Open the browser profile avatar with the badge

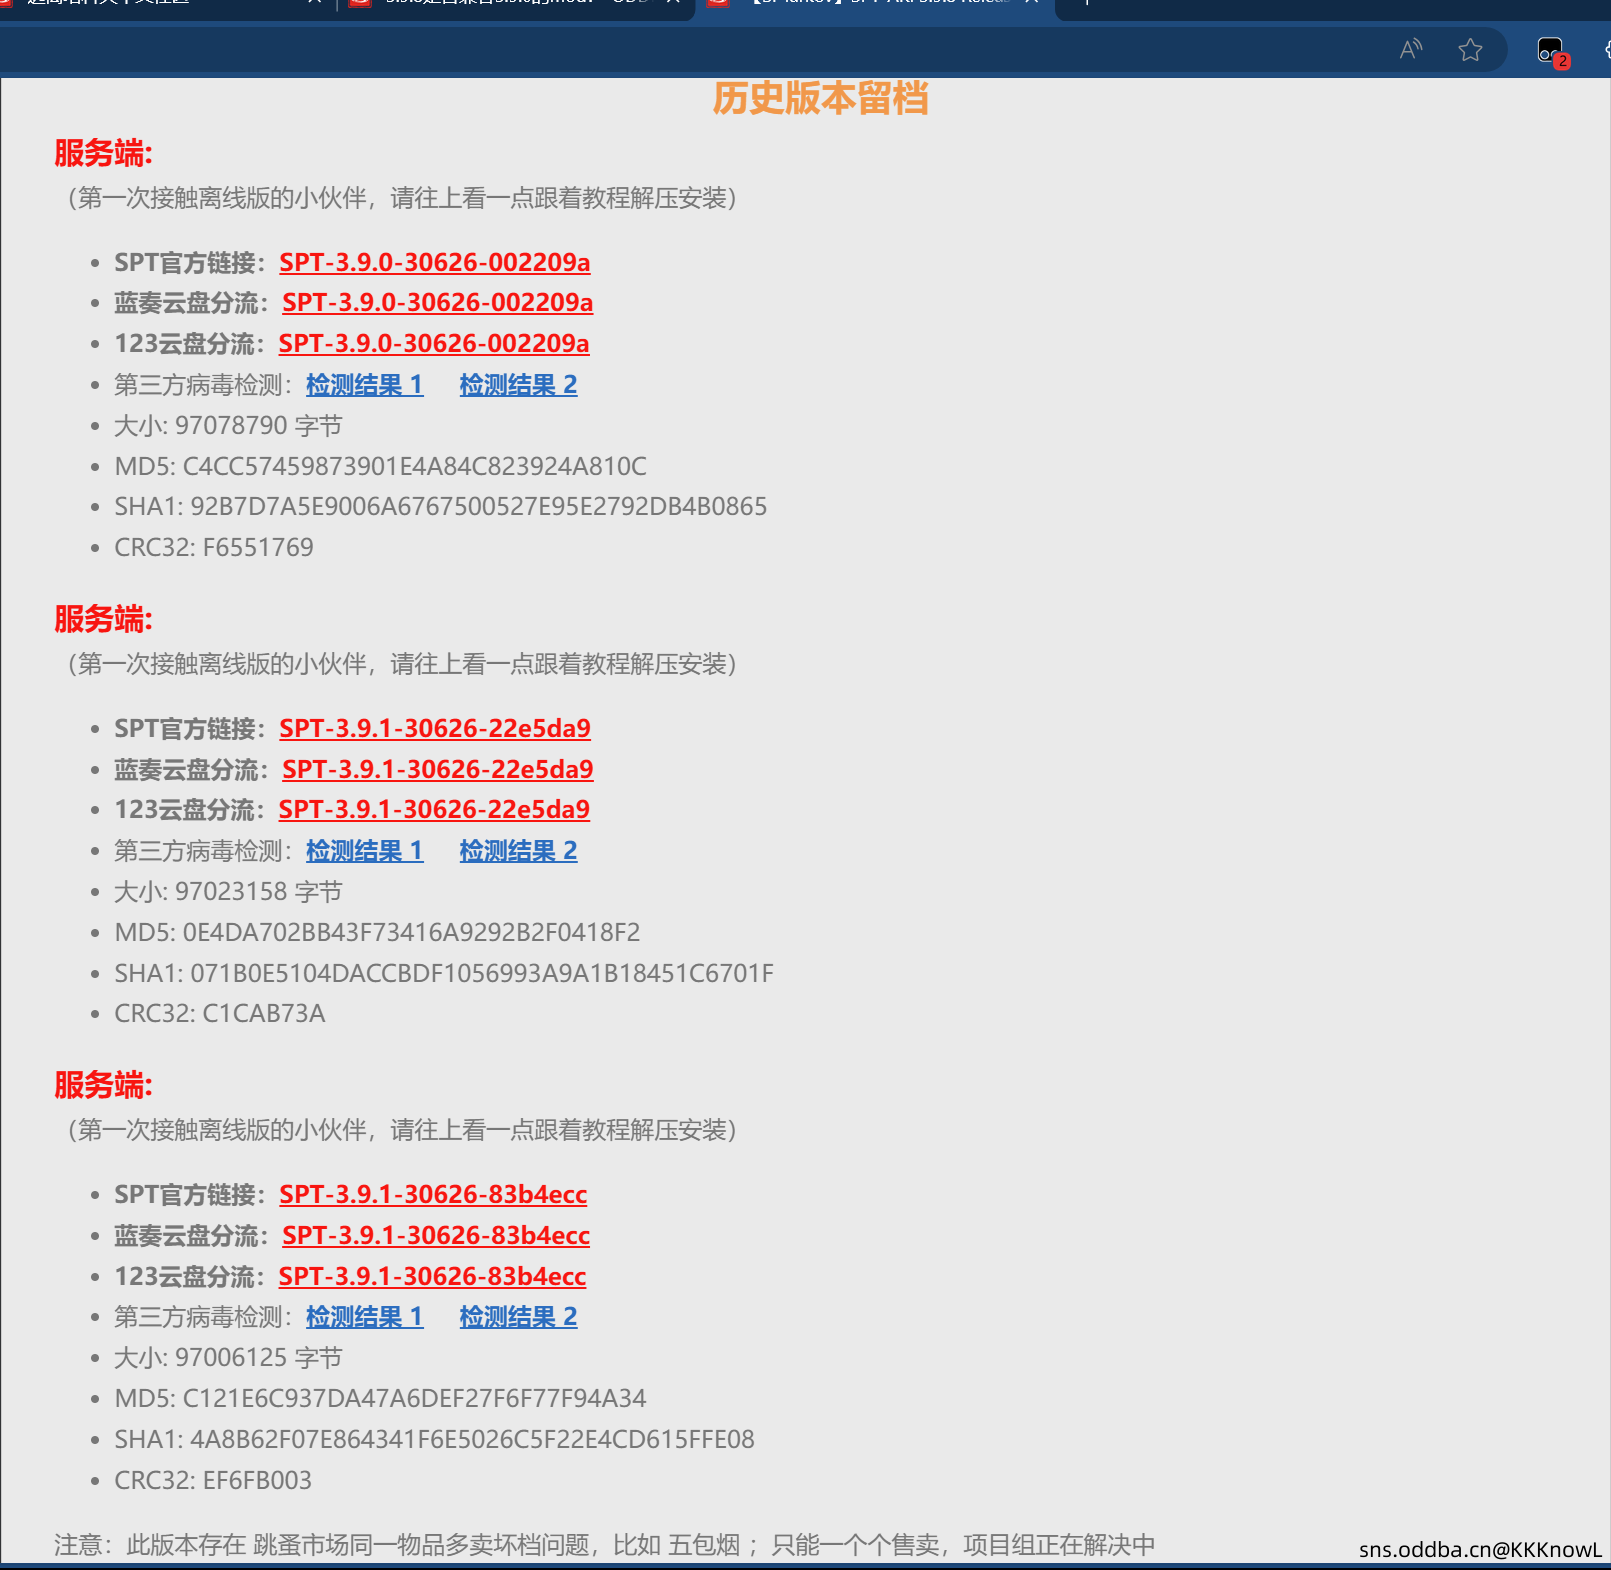(x=1548, y=48)
